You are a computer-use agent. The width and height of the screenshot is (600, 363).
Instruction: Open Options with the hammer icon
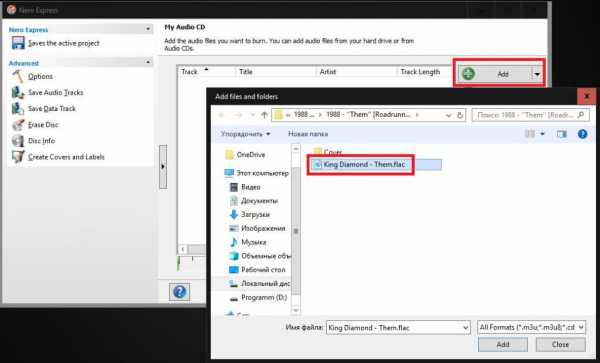coord(18,77)
